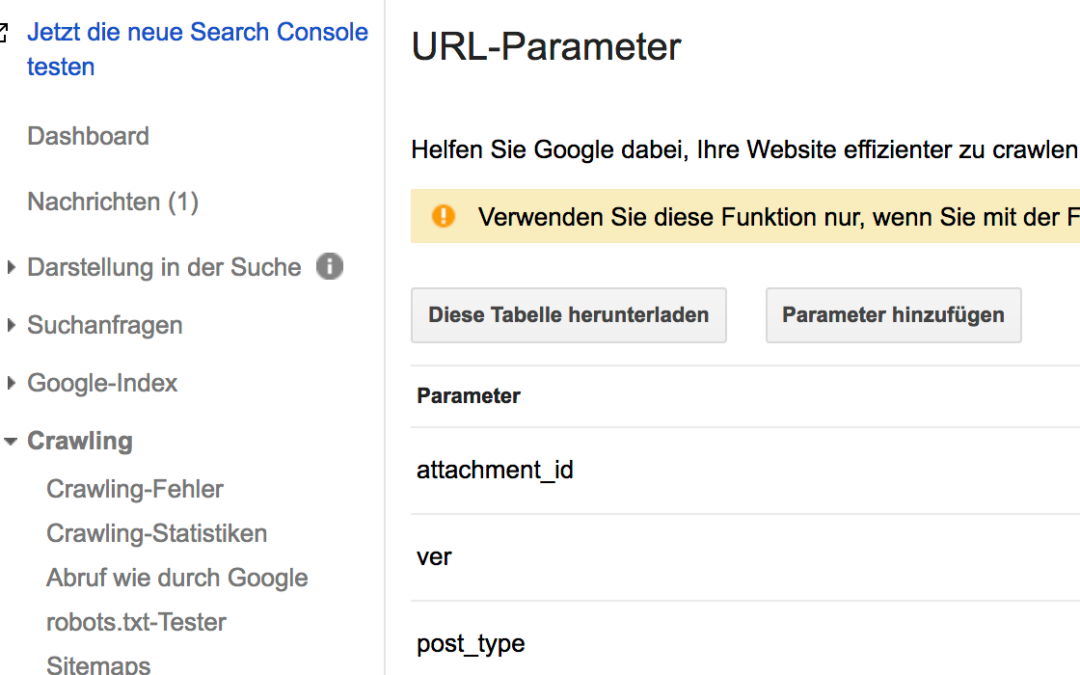The height and width of the screenshot is (675, 1080).
Task: Open the robots.txt-Tester tool
Action: [x=136, y=622]
